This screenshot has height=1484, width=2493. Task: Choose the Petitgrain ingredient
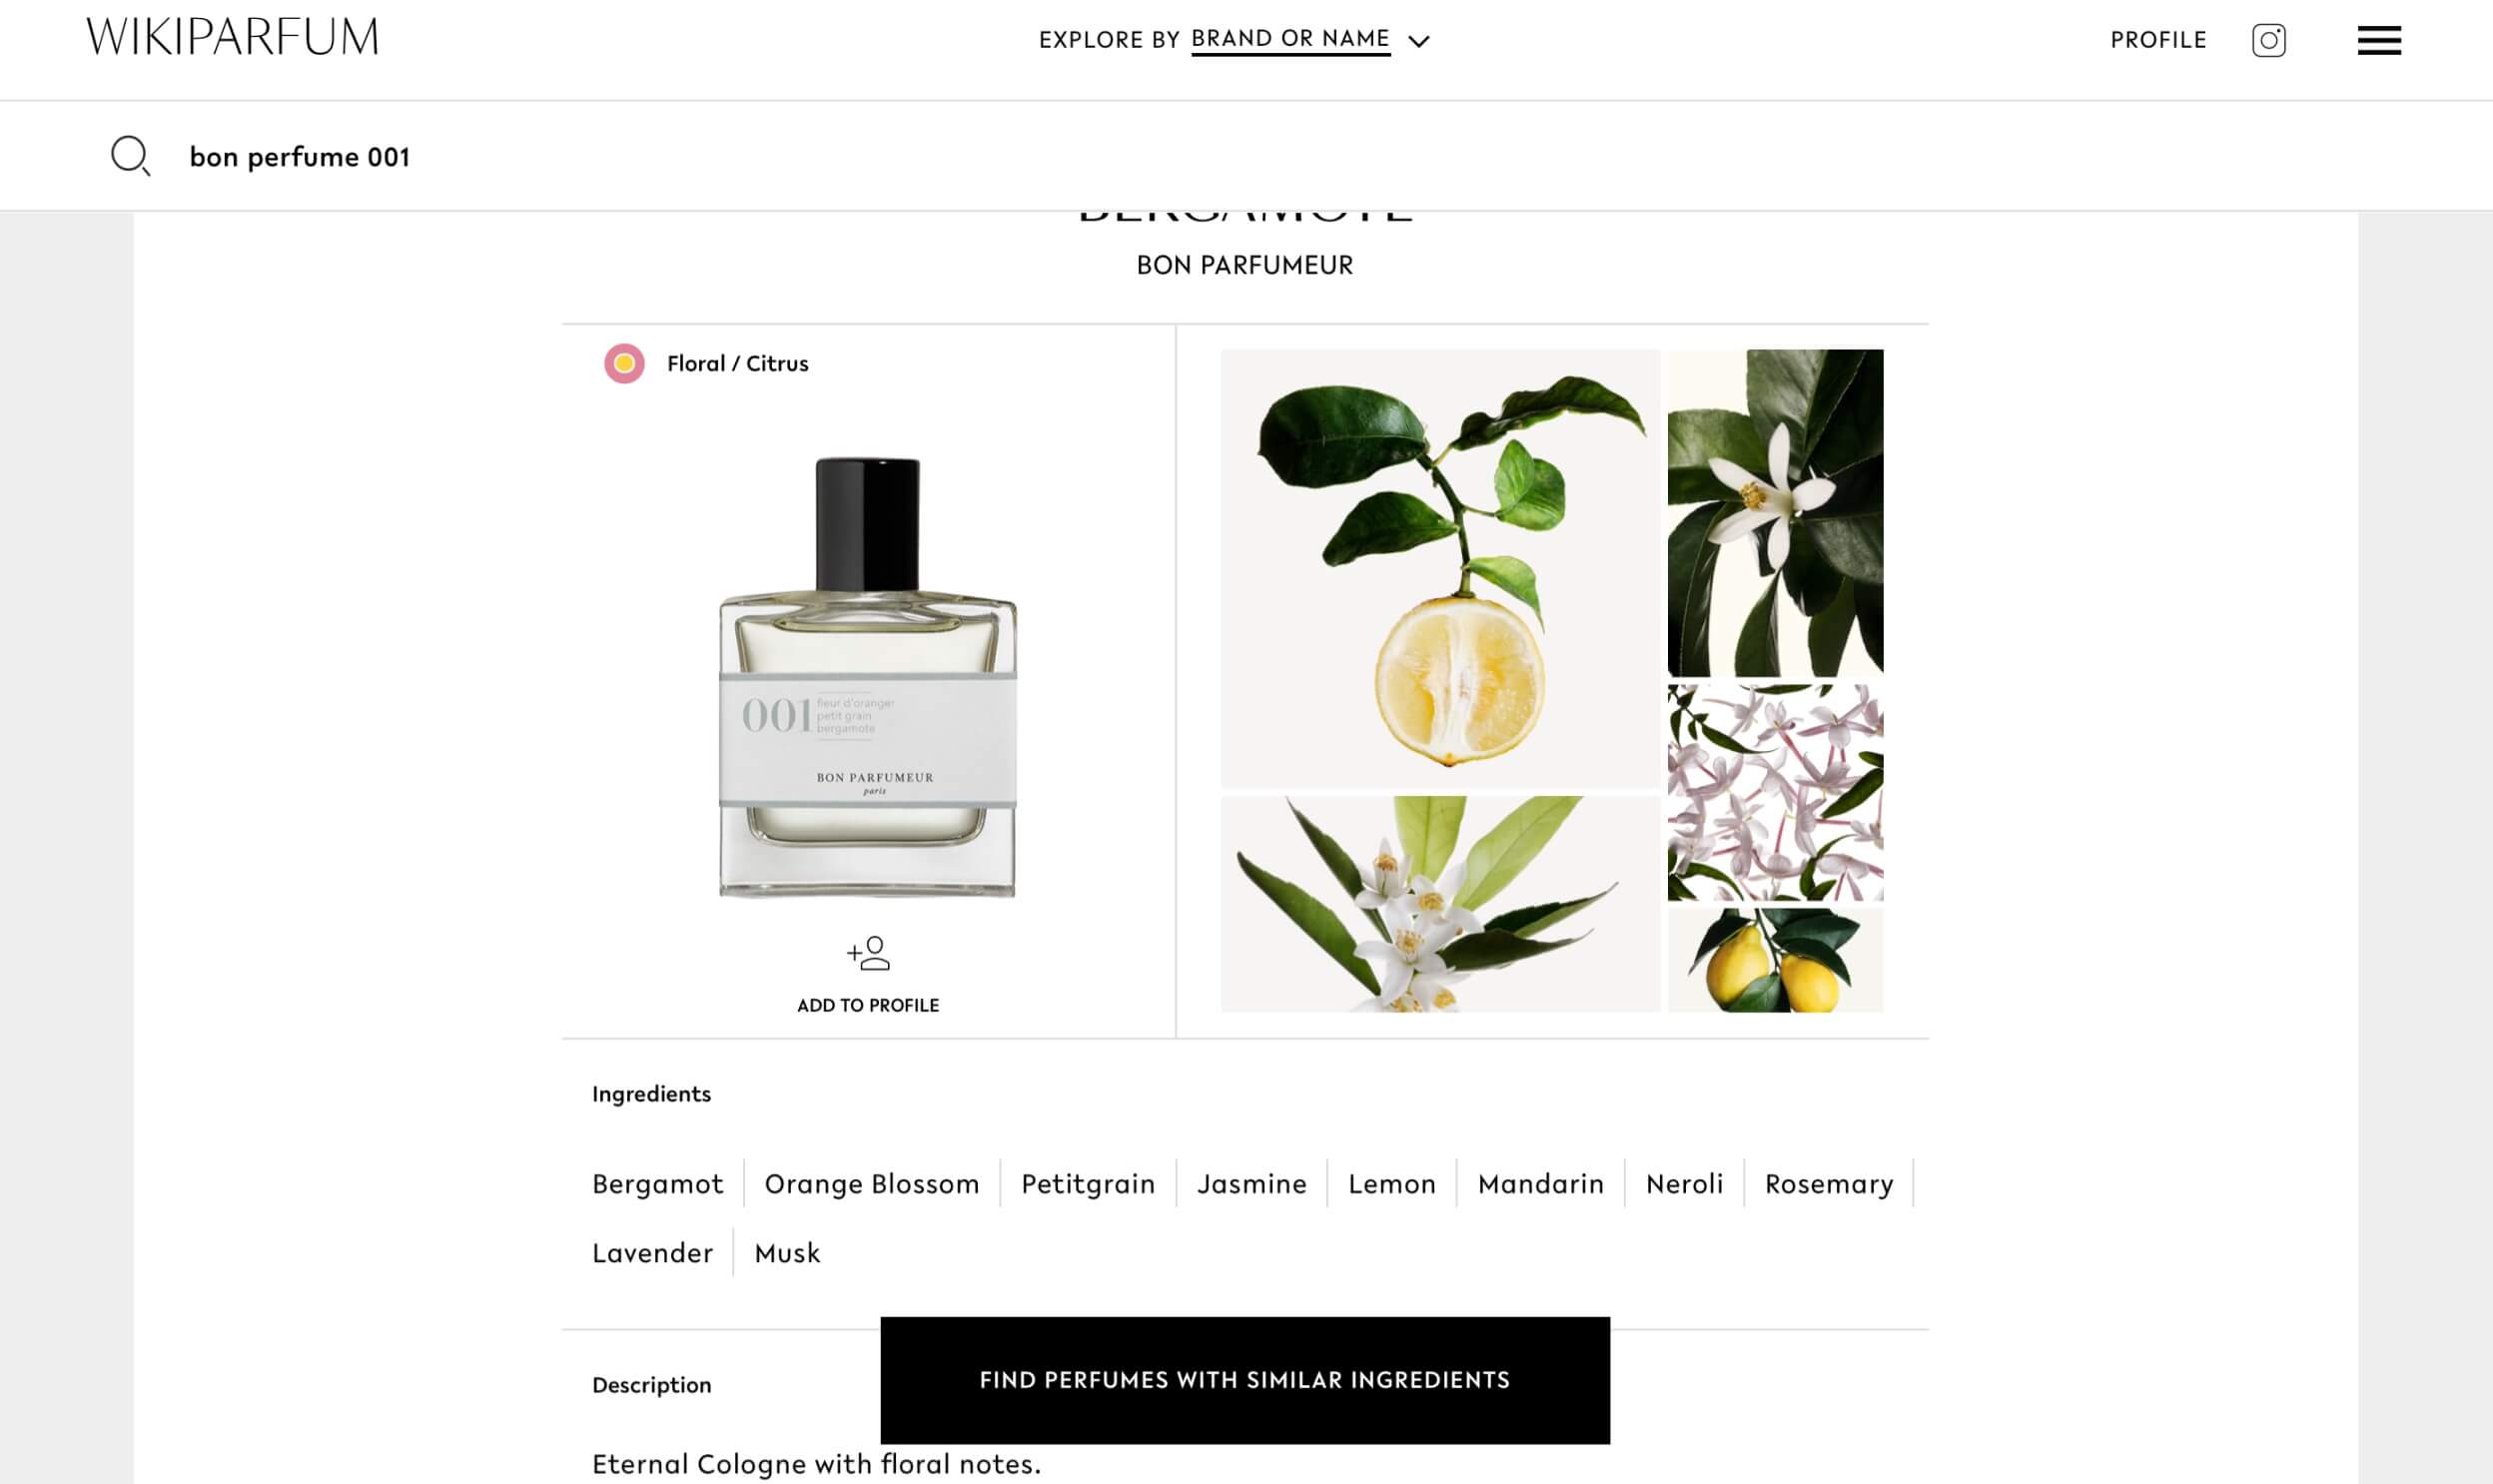(1088, 1183)
